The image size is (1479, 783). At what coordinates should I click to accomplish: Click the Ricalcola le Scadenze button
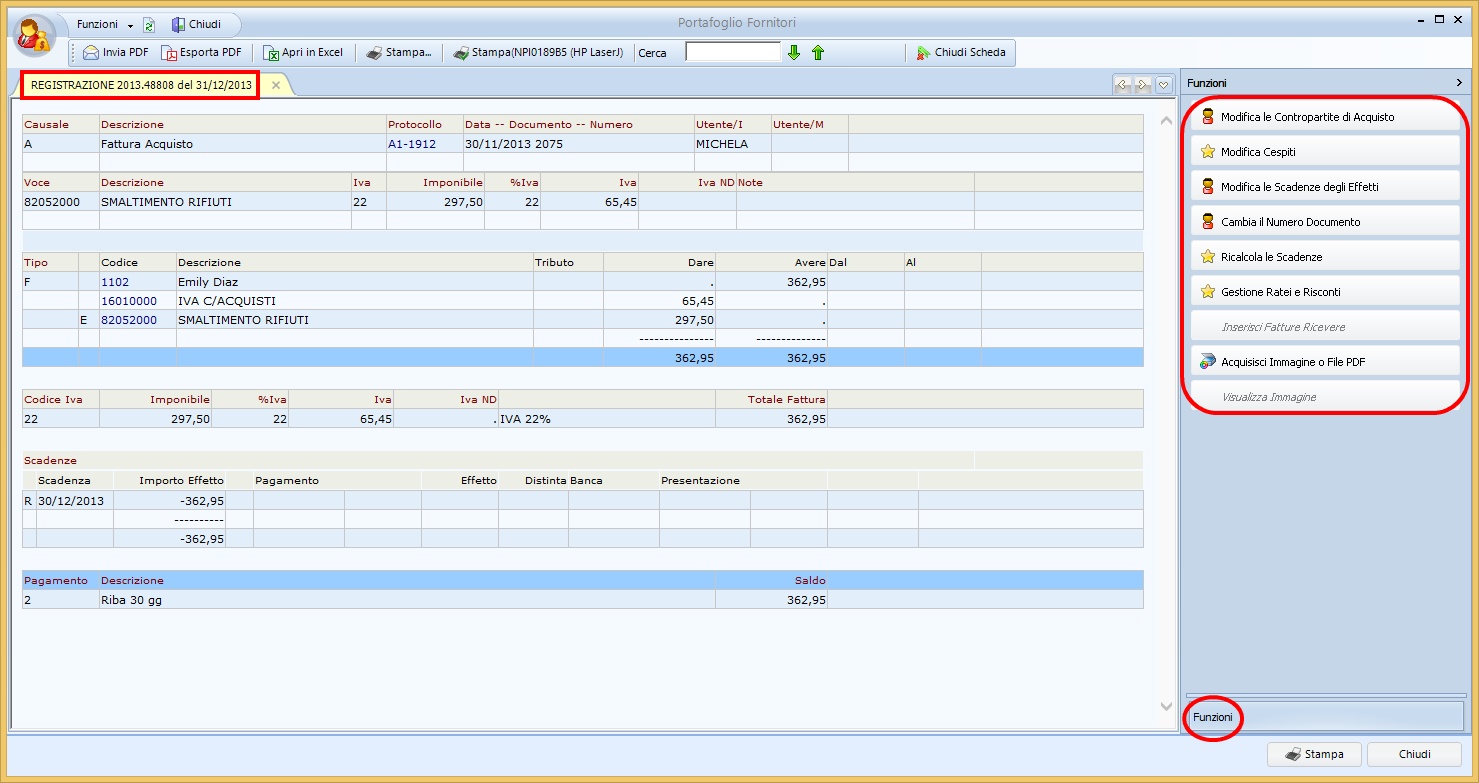[1320, 257]
